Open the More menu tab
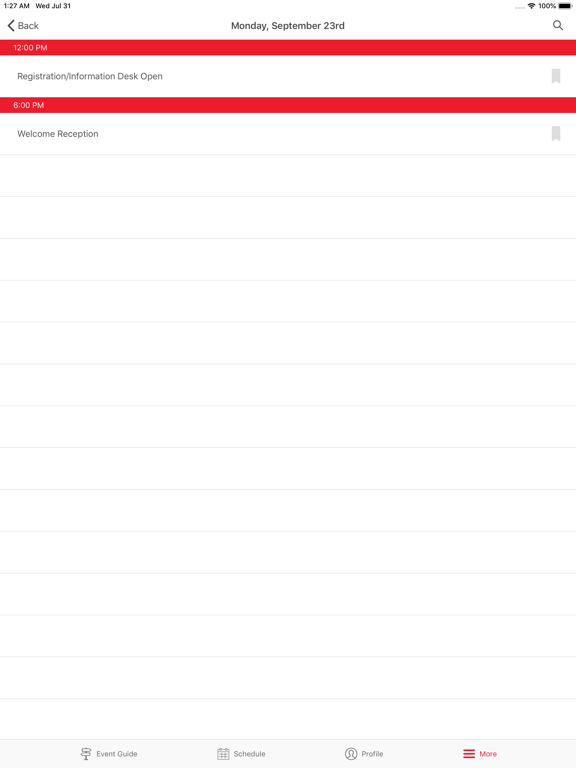The width and height of the screenshot is (576, 768). point(480,753)
